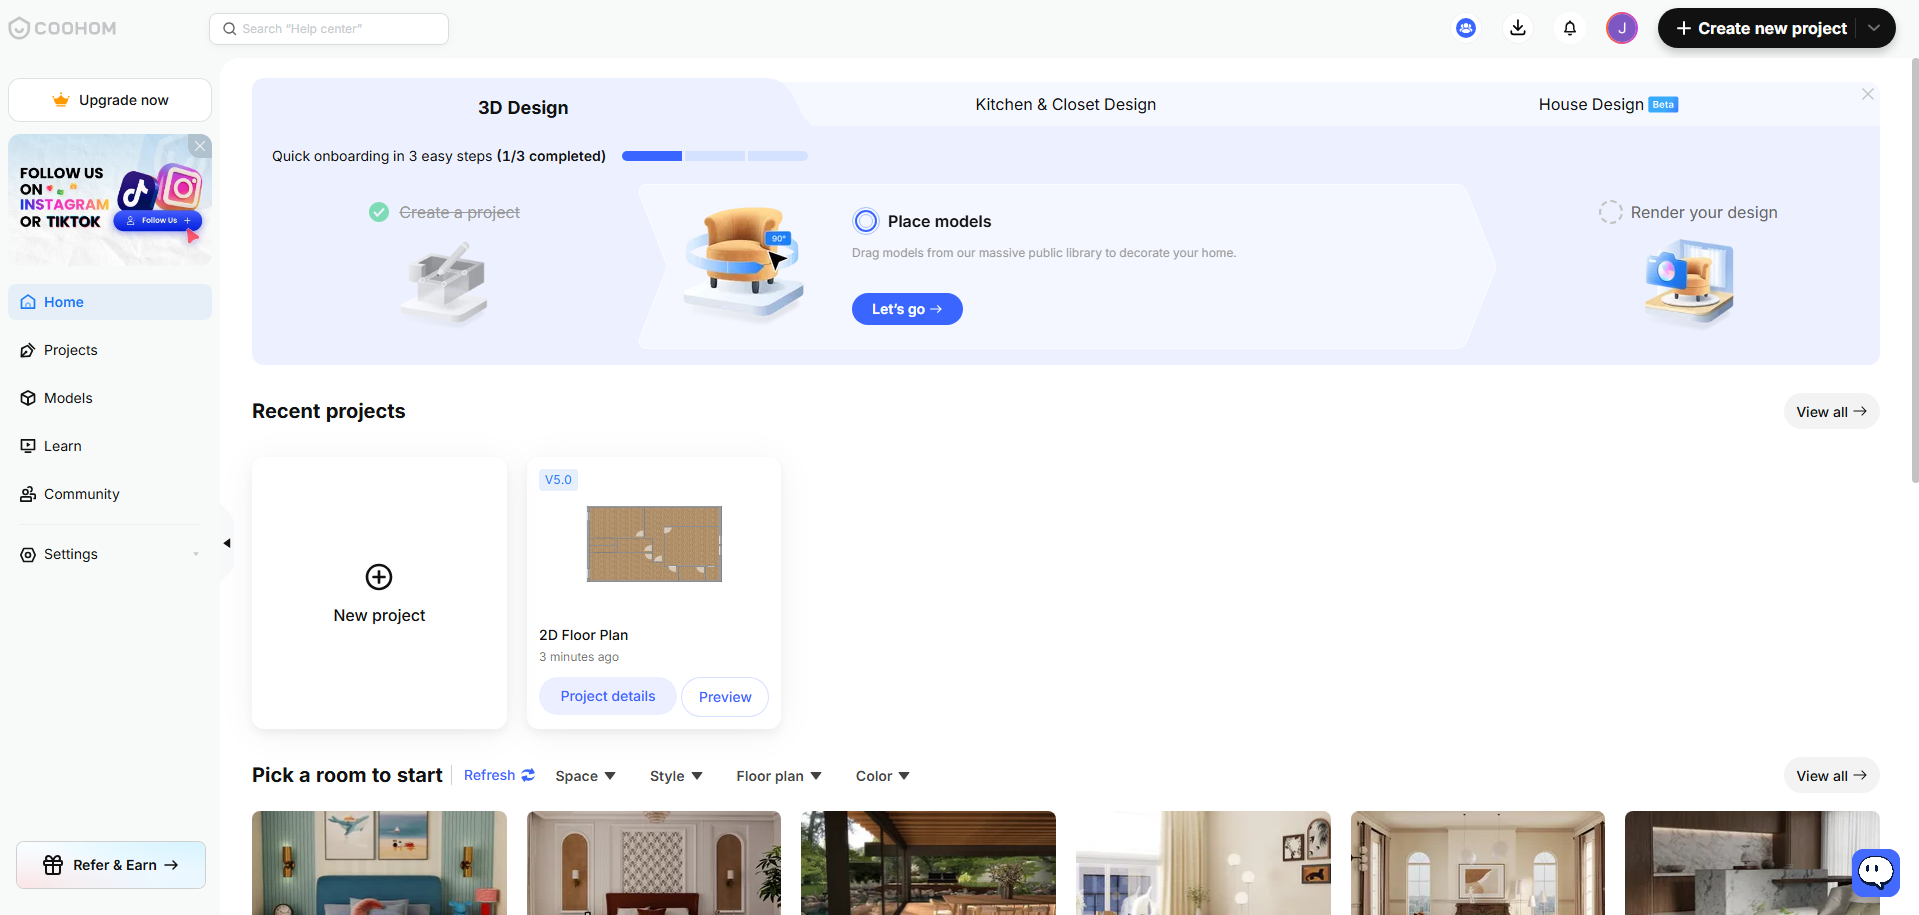Click the Learn sidebar icon

(x=28, y=446)
